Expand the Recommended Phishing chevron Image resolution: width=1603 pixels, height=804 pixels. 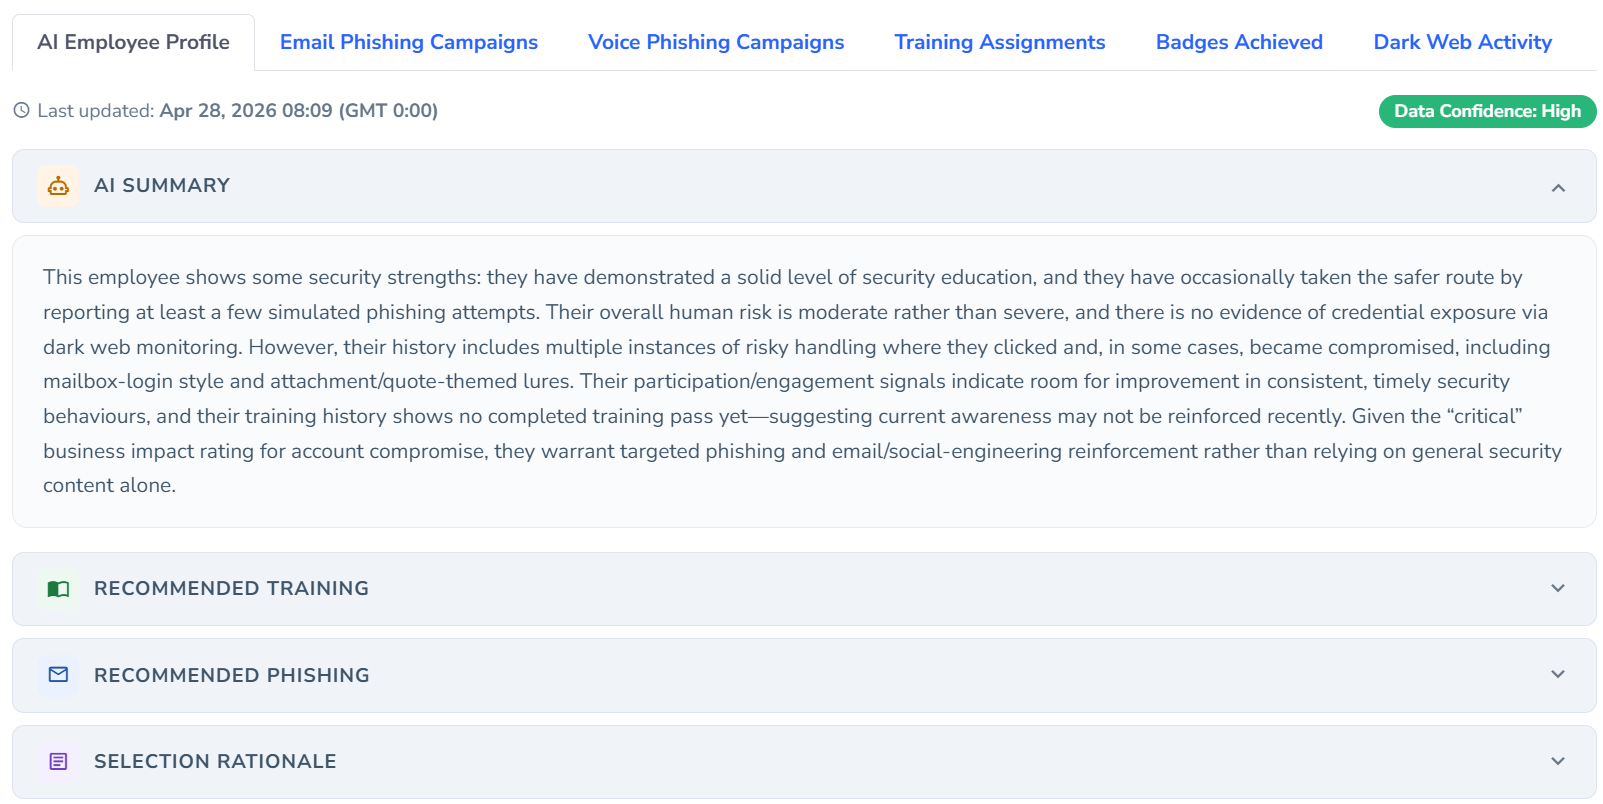(1557, 675)
